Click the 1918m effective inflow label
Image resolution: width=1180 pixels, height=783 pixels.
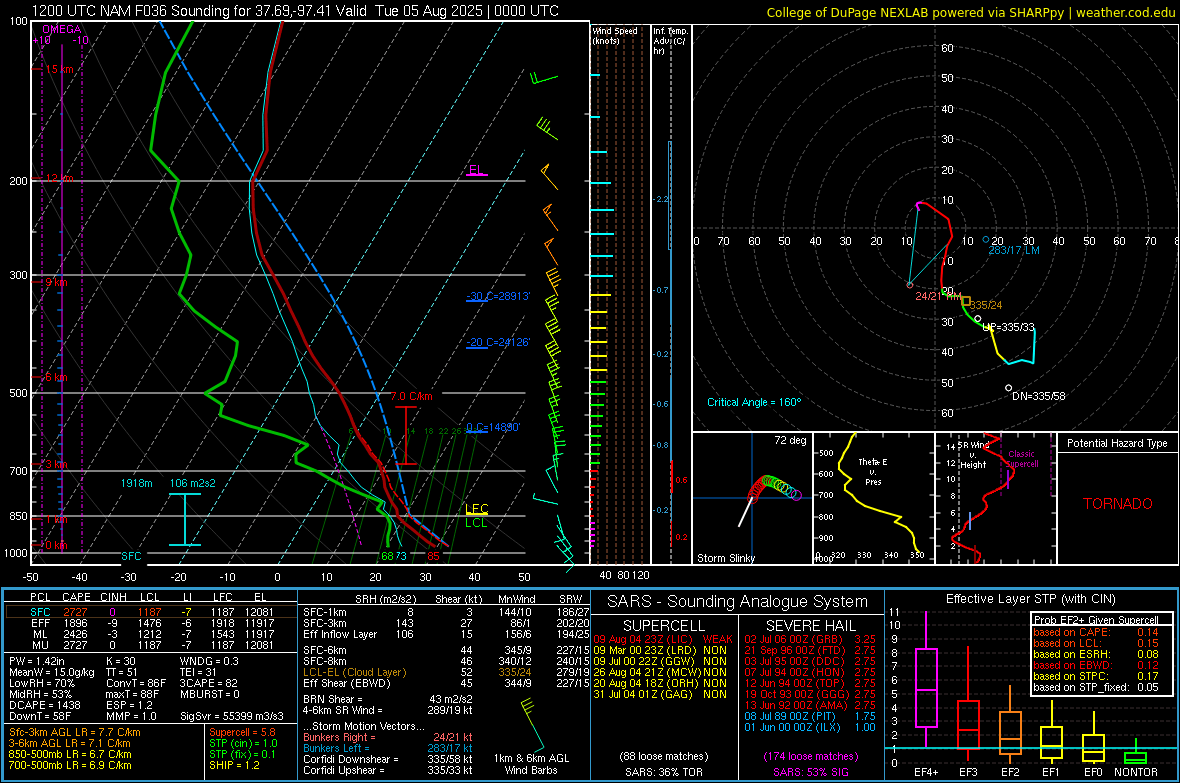pyautogui.click(x=136, y=483)
